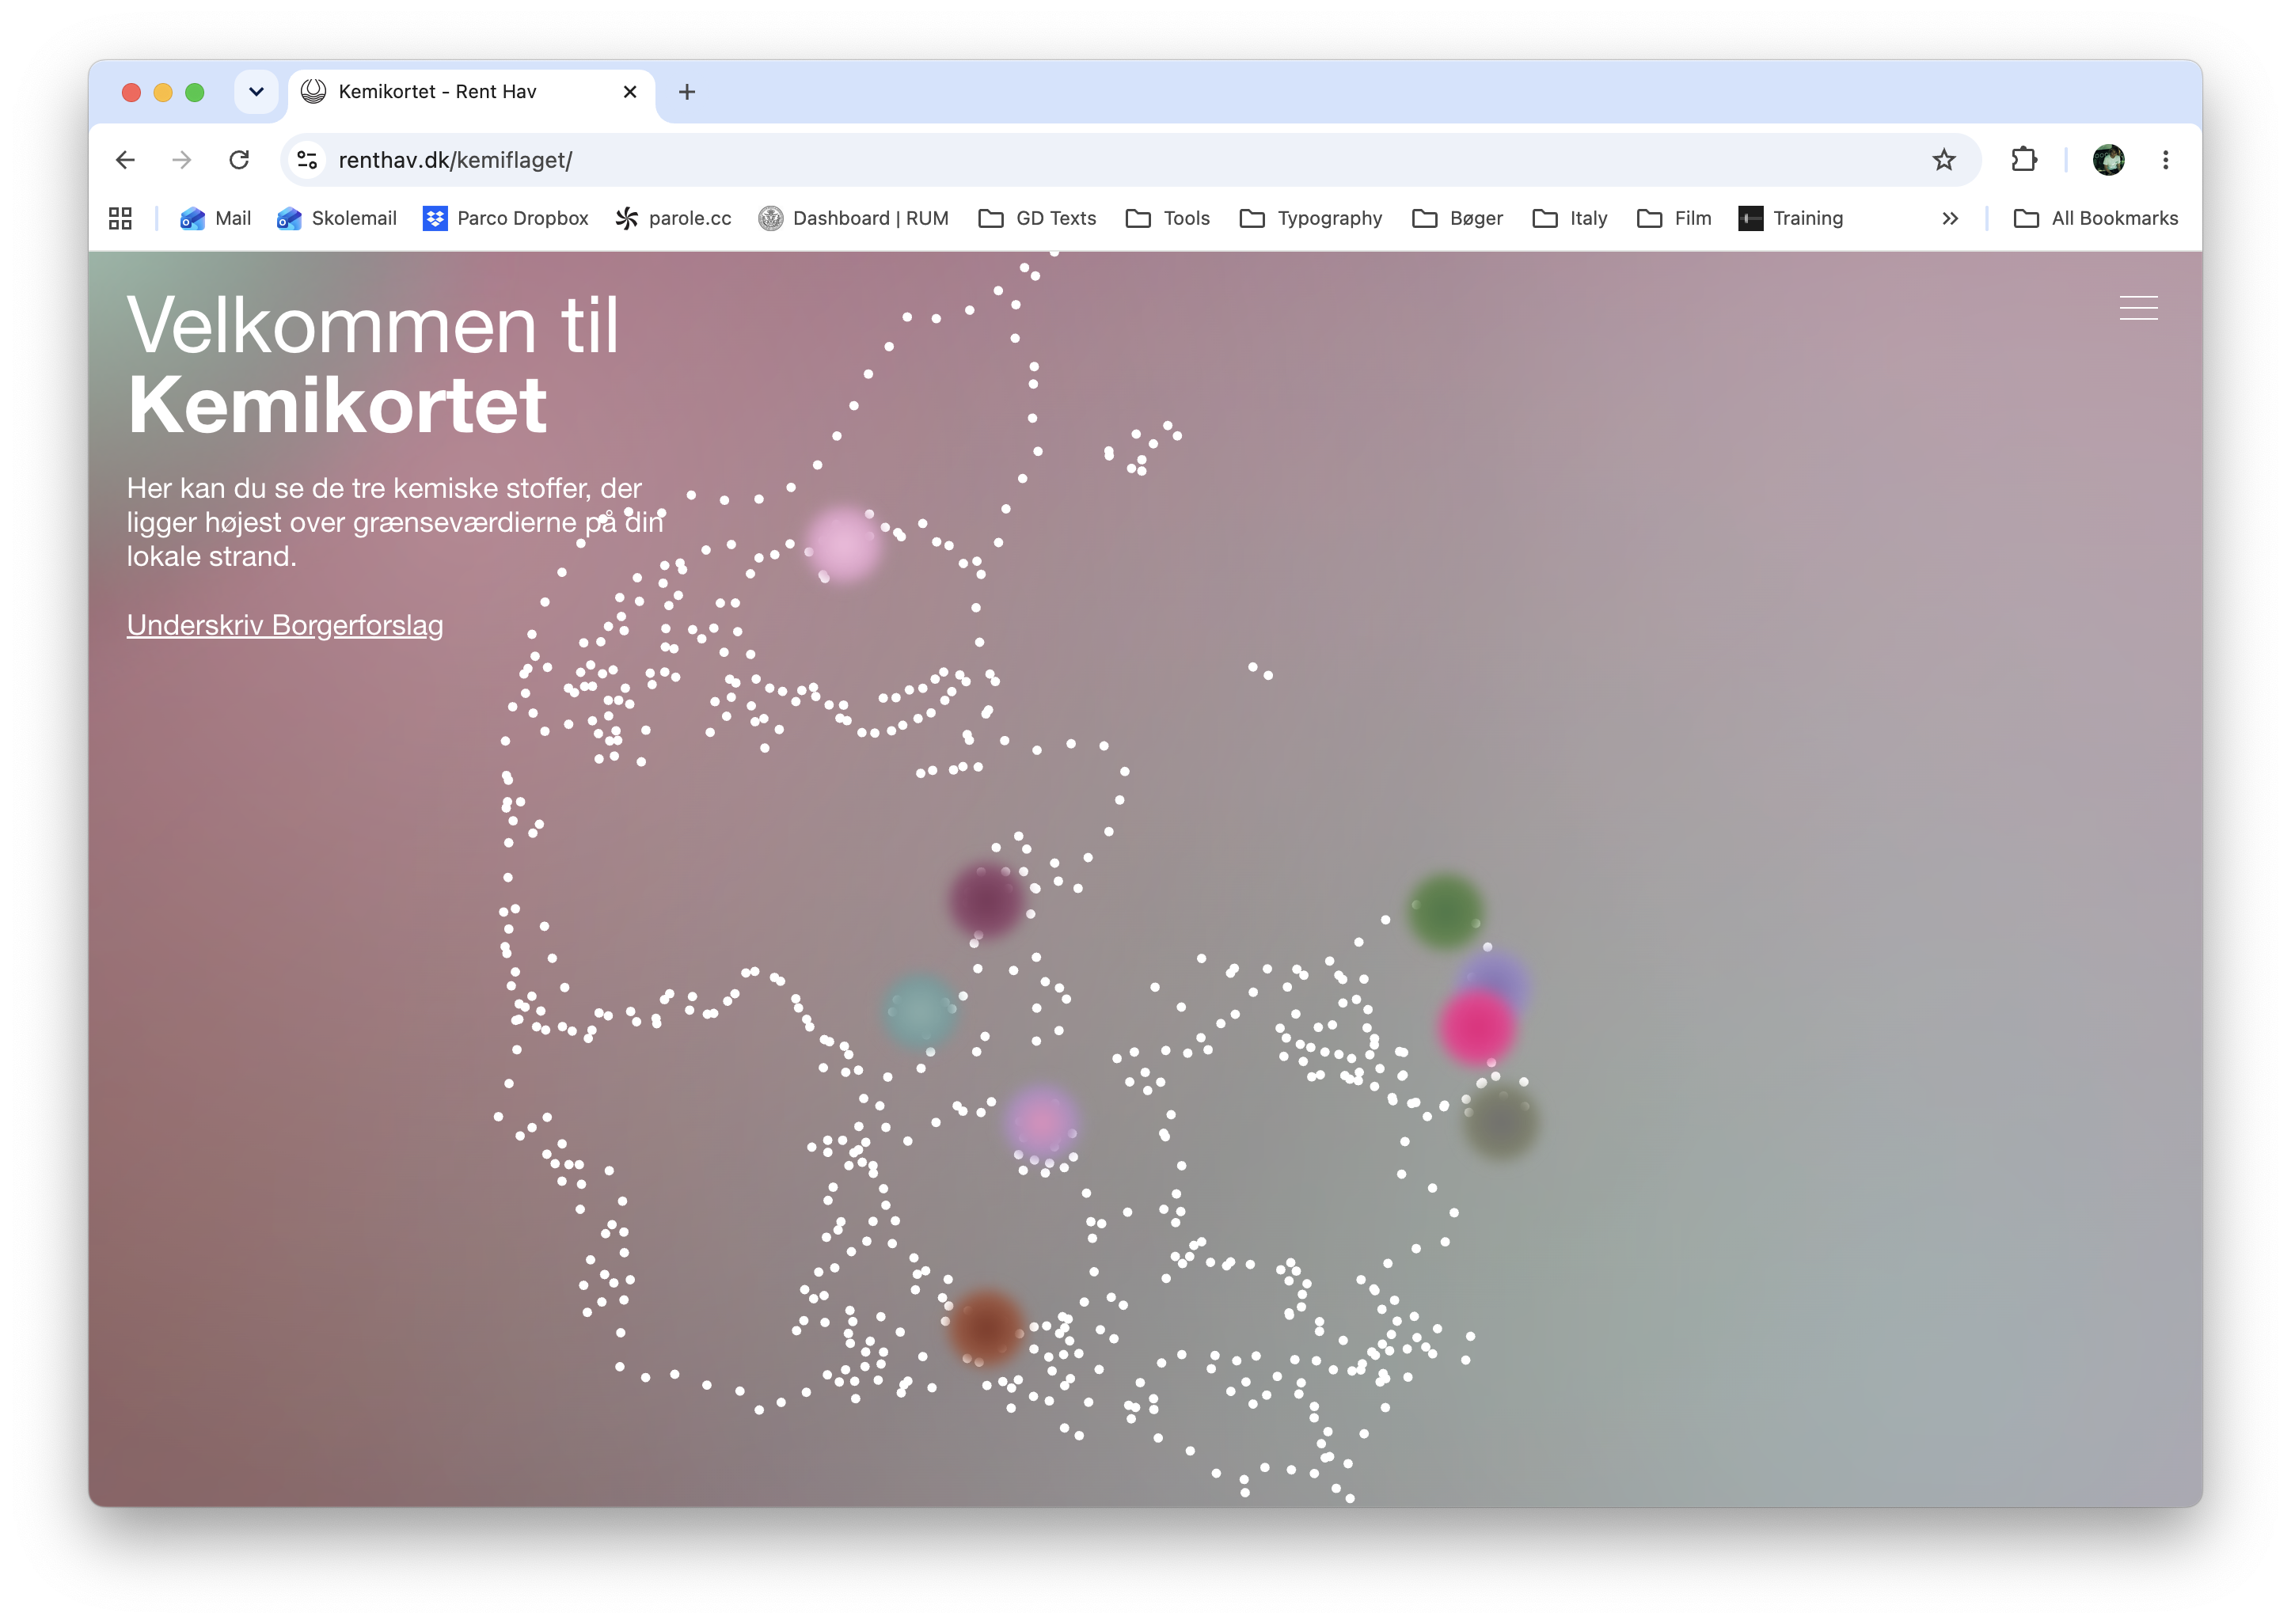The width and height of the screenshot is (2291, 1624).
Task: Expand the GD Texts bookmark folder
Action: [x=1037, y=218]
